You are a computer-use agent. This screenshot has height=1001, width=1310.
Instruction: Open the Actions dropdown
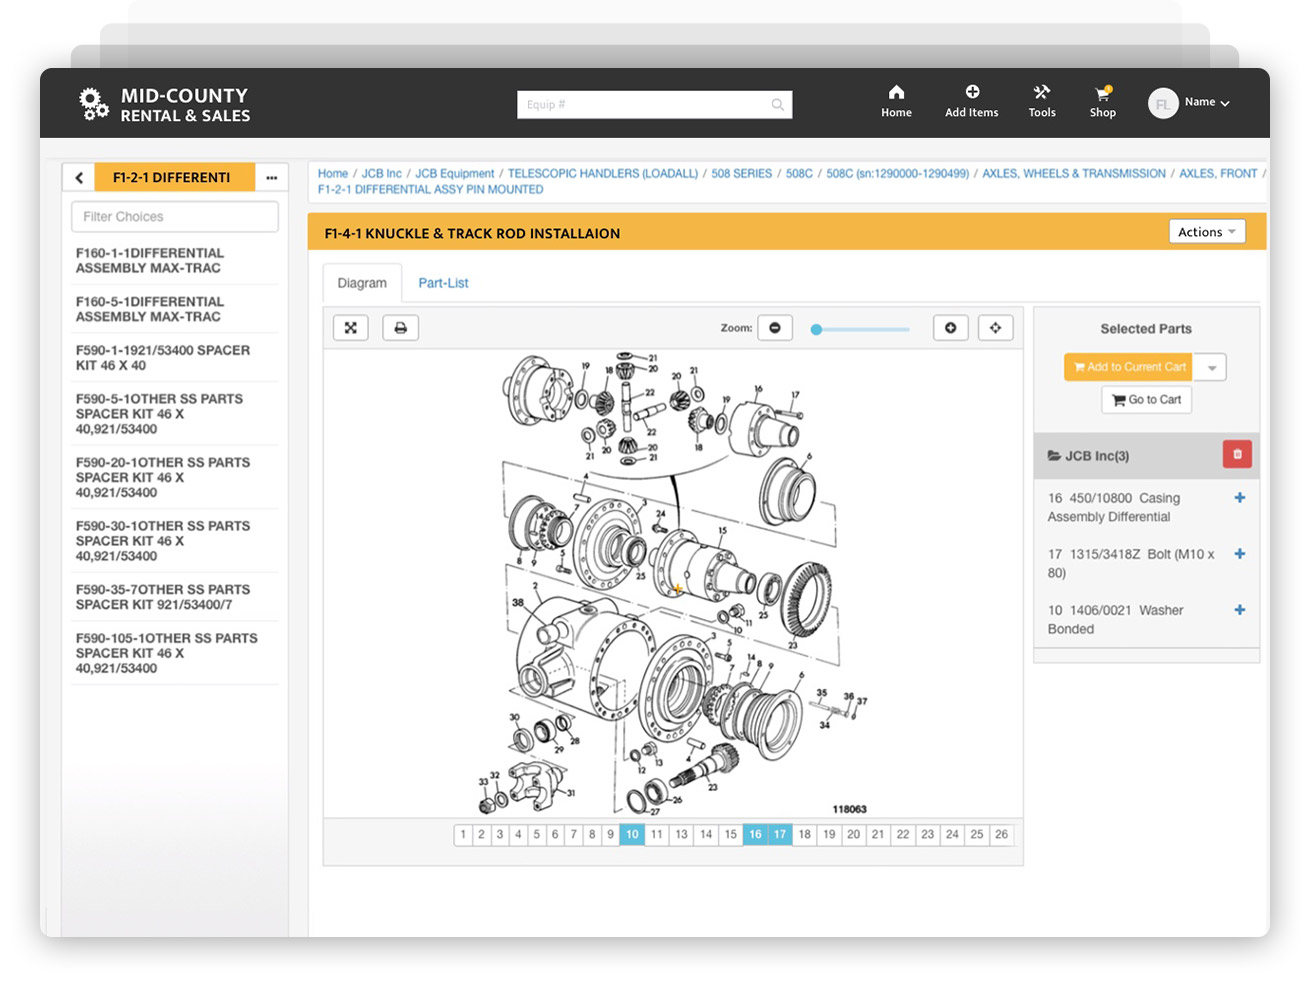(1206, 231)
